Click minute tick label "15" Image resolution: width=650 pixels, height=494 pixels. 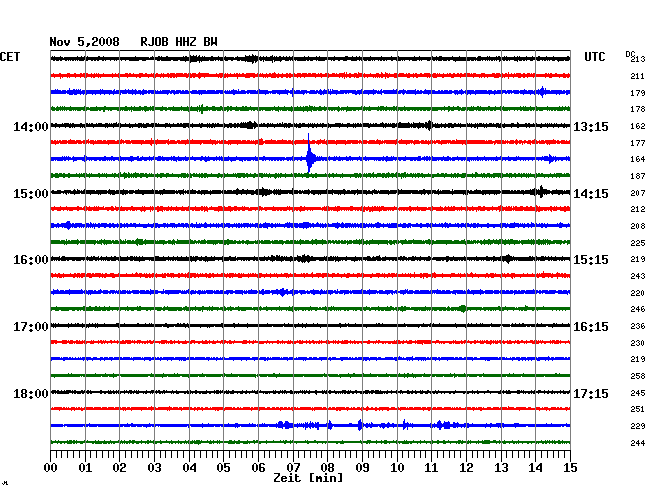[570, 468]
